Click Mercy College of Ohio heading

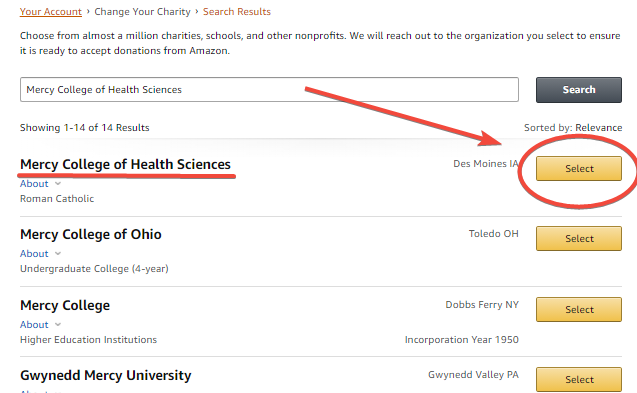click(91, 234)
